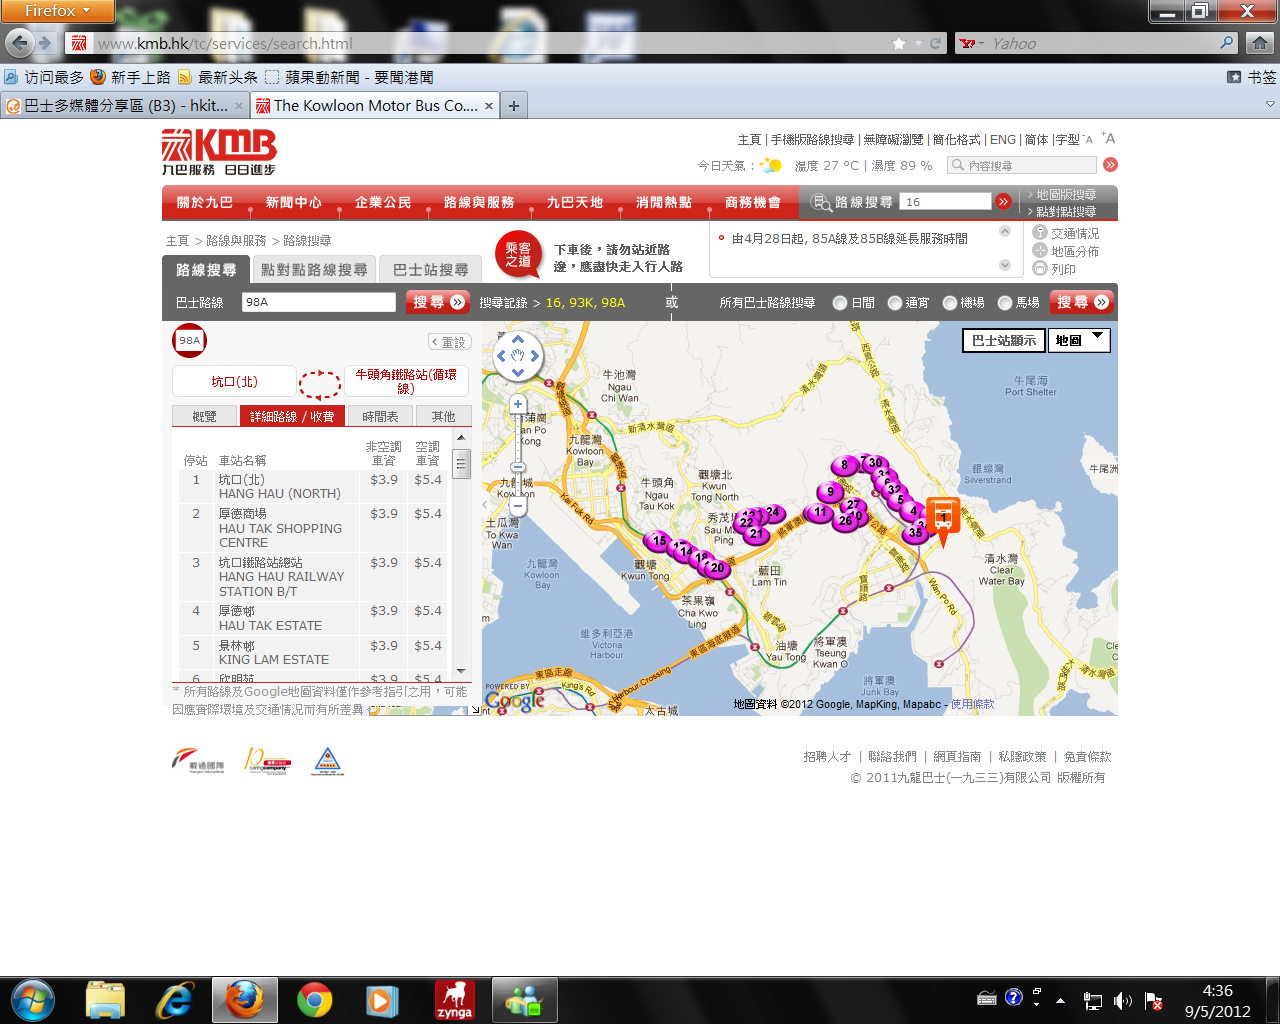Select the 日間 daytime radio button
Screen dimensions: 1280x1024
pyautogui.click(x=840, y=303)
